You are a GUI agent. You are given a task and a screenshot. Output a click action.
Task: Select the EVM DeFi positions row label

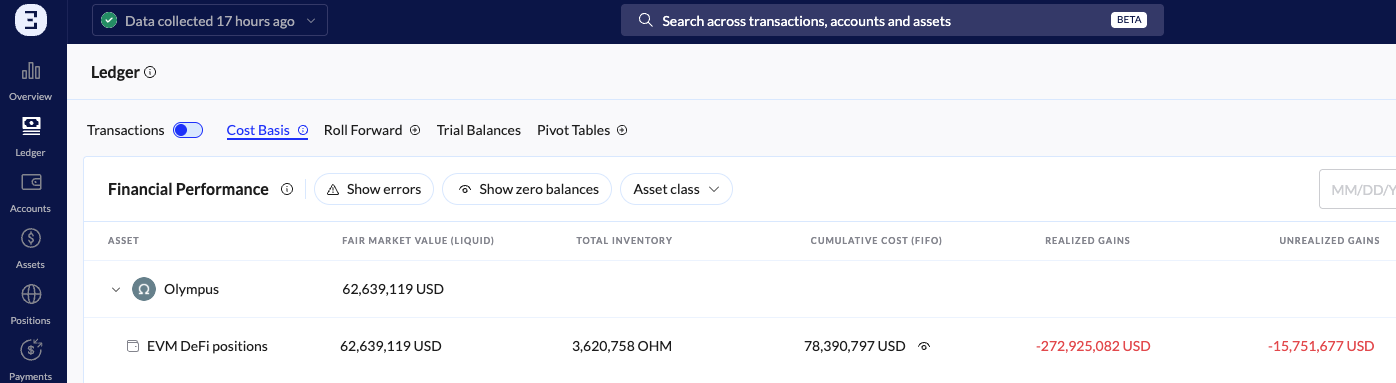point(207,346)
